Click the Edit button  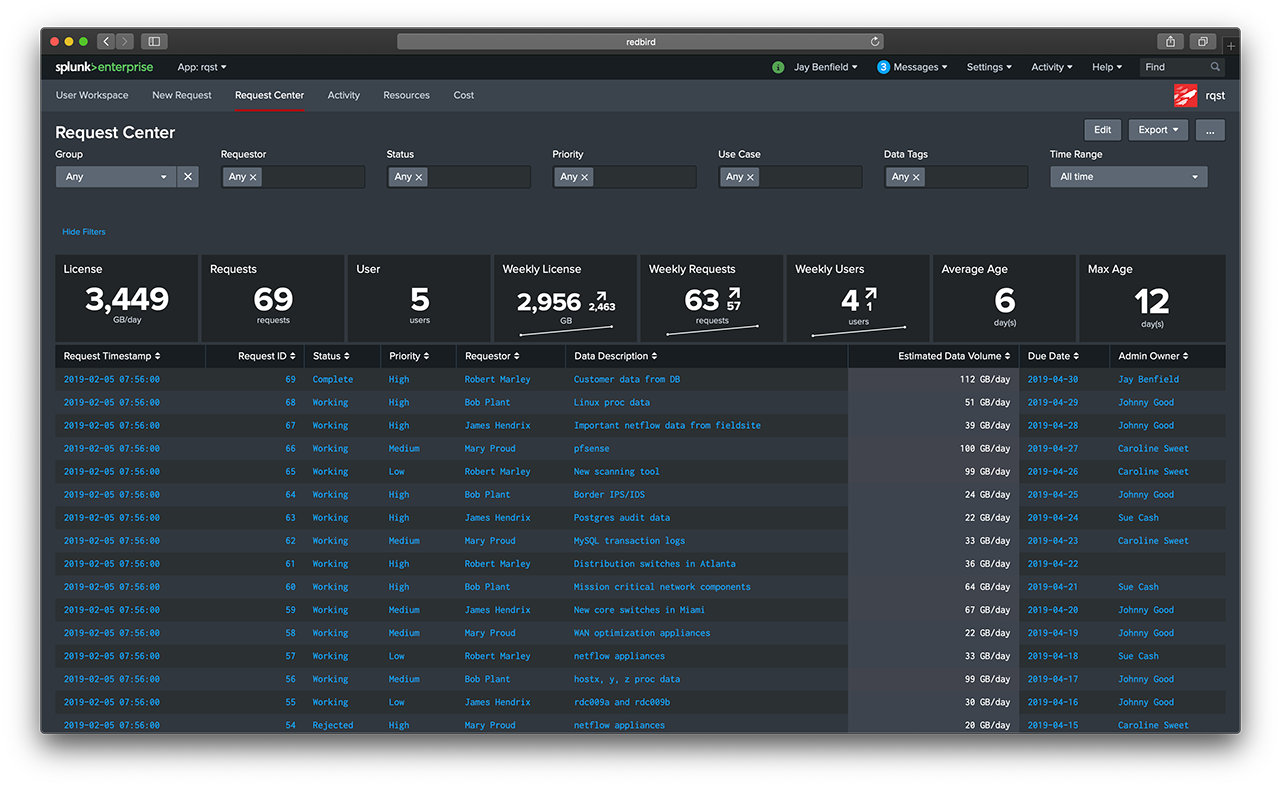pos(1102,130)
